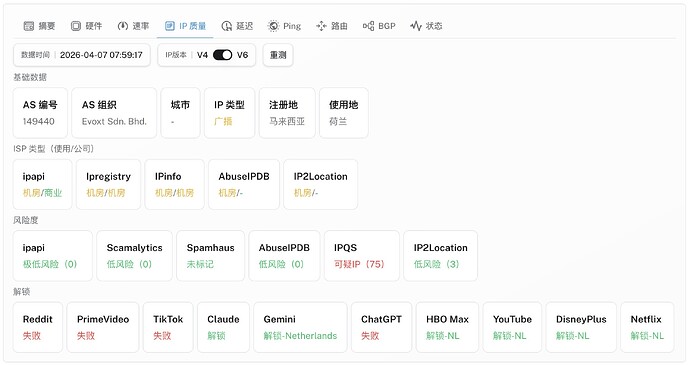
Task: Click the DisneyPlus 解锁-NL card
Action: pyautogui.click(x=581, y=327)
